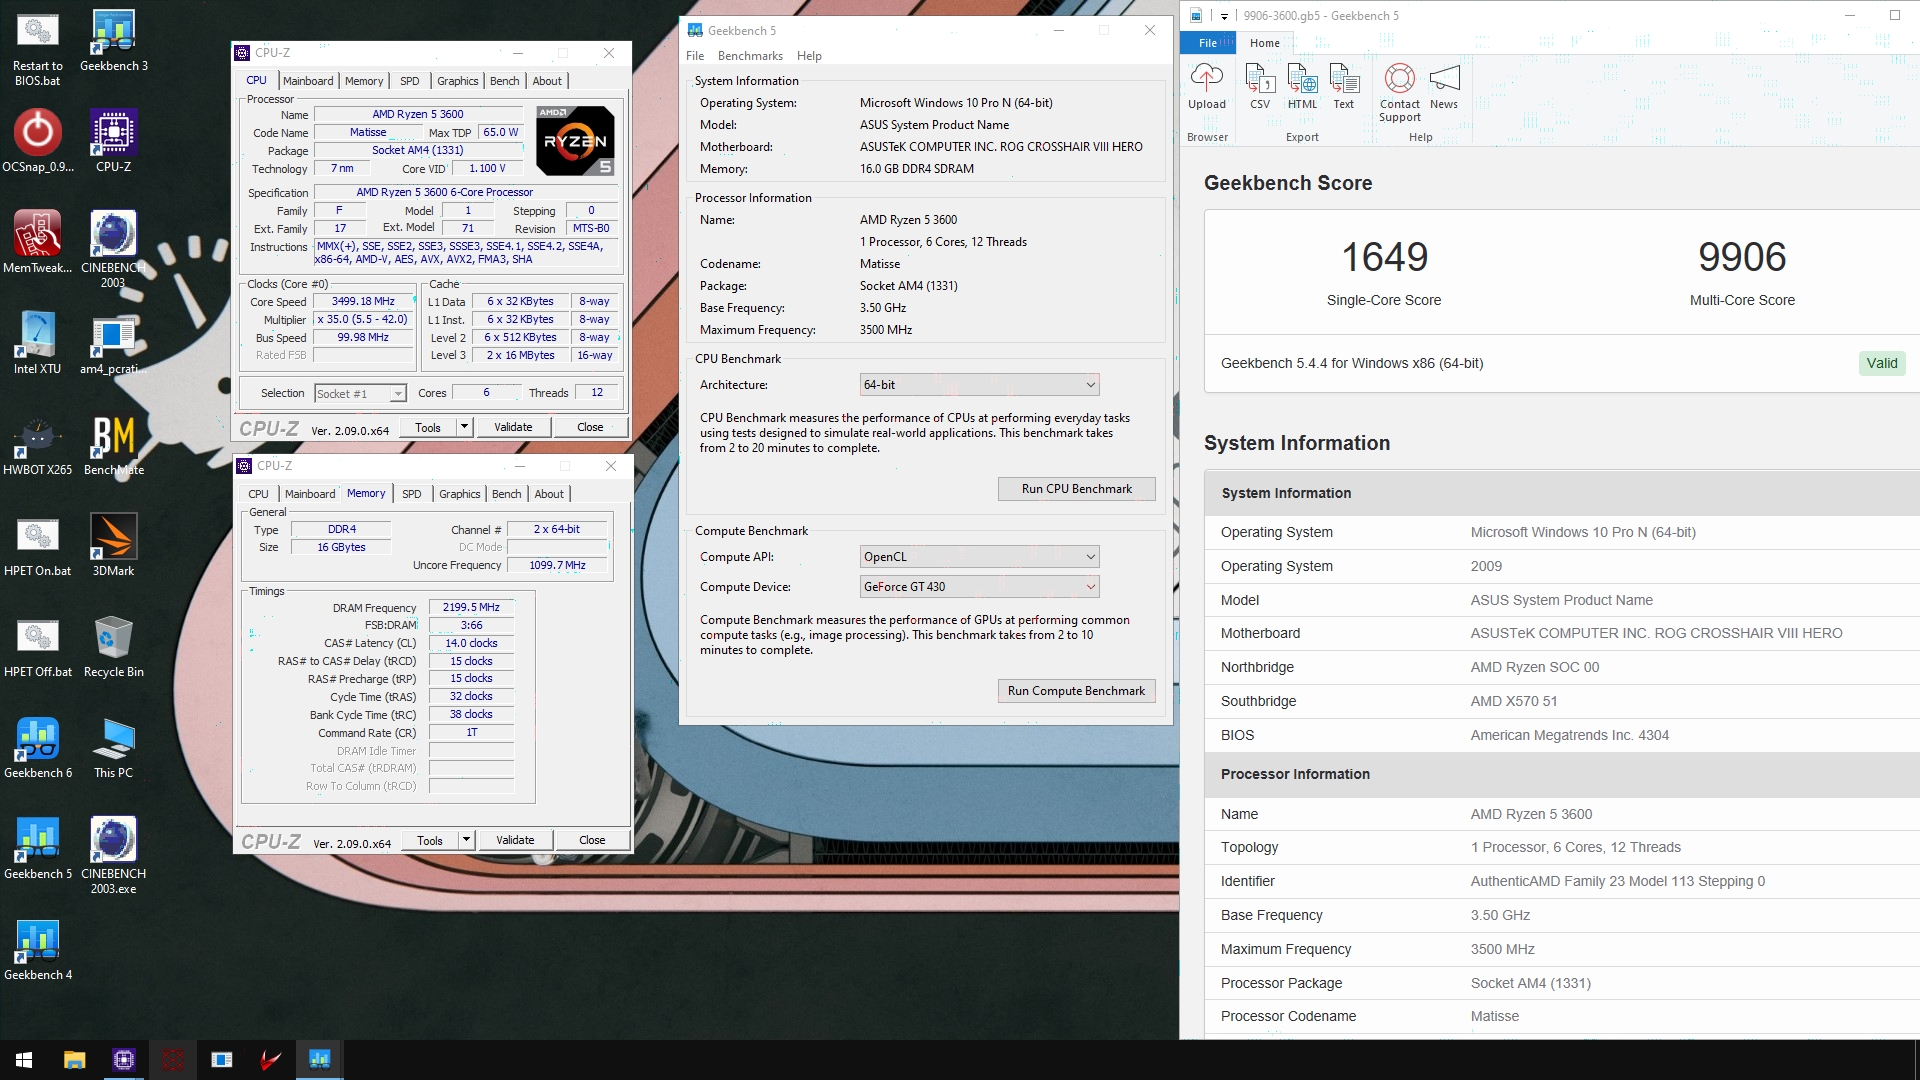
Task: Open Help menu in Geekbench 5
Action: point(809,56)
